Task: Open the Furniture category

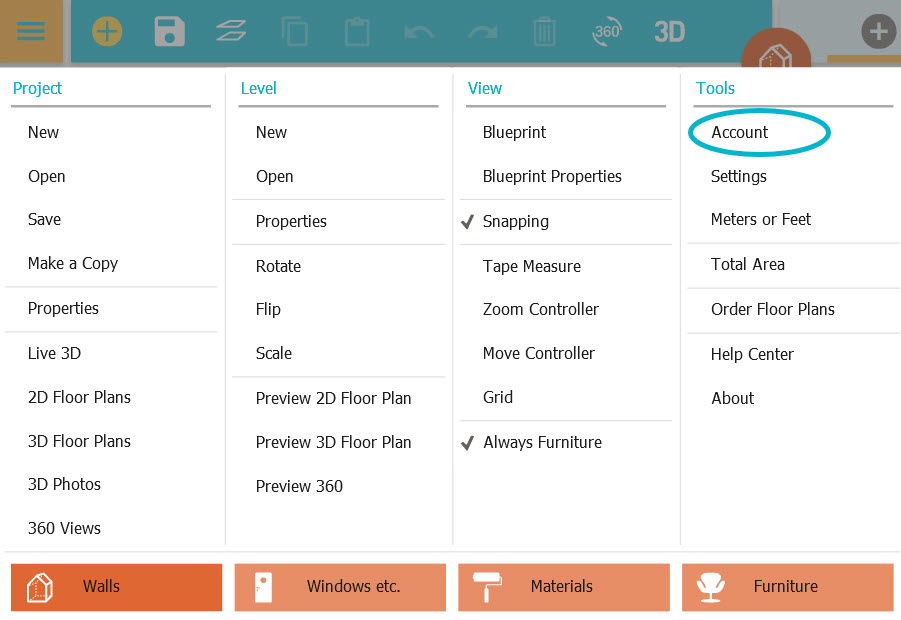Action: (787, 587)
